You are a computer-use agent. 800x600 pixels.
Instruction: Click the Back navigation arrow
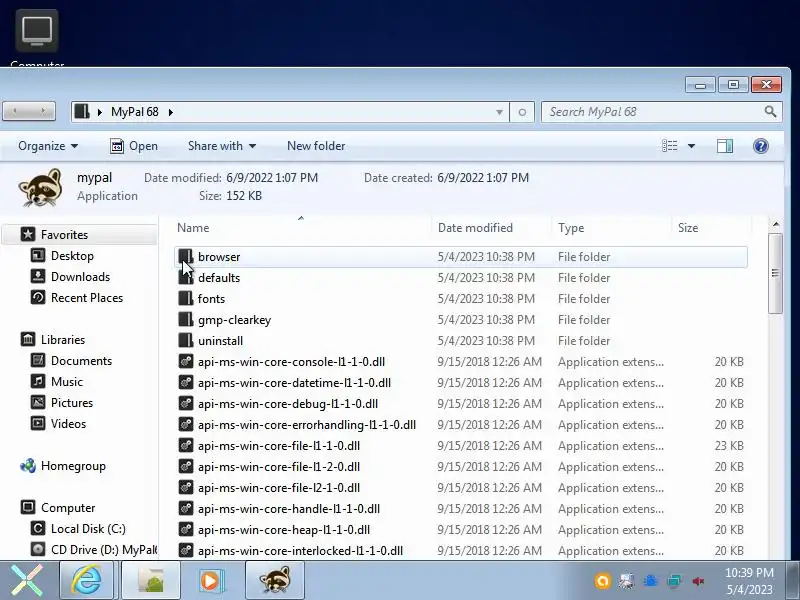(15, 111)
